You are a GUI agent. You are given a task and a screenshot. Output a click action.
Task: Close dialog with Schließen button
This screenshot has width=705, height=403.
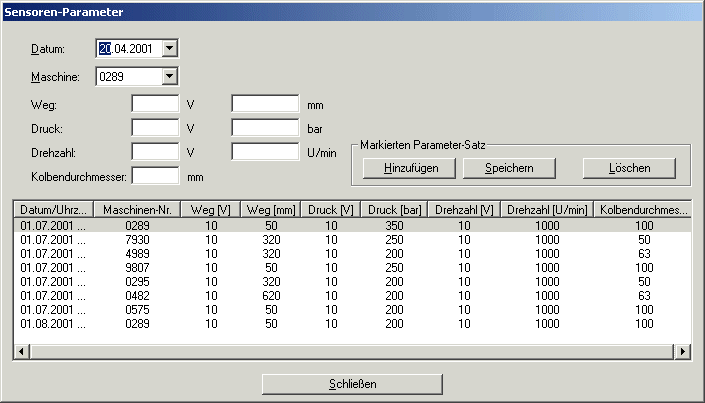tap(352, 384)
